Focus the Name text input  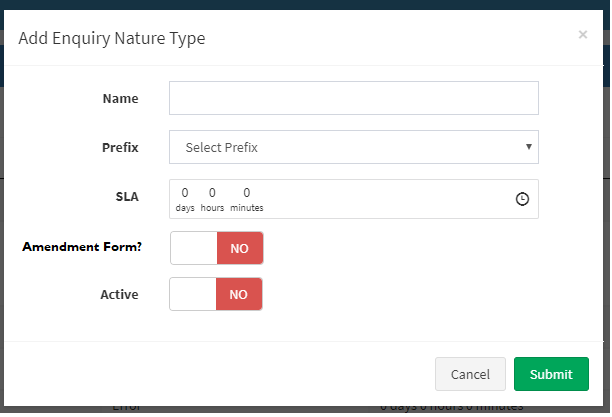(x=353, y=98)
